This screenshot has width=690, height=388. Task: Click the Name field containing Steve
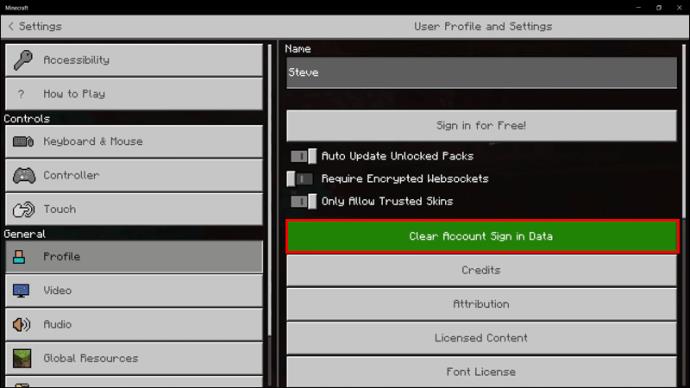(481, 73)
